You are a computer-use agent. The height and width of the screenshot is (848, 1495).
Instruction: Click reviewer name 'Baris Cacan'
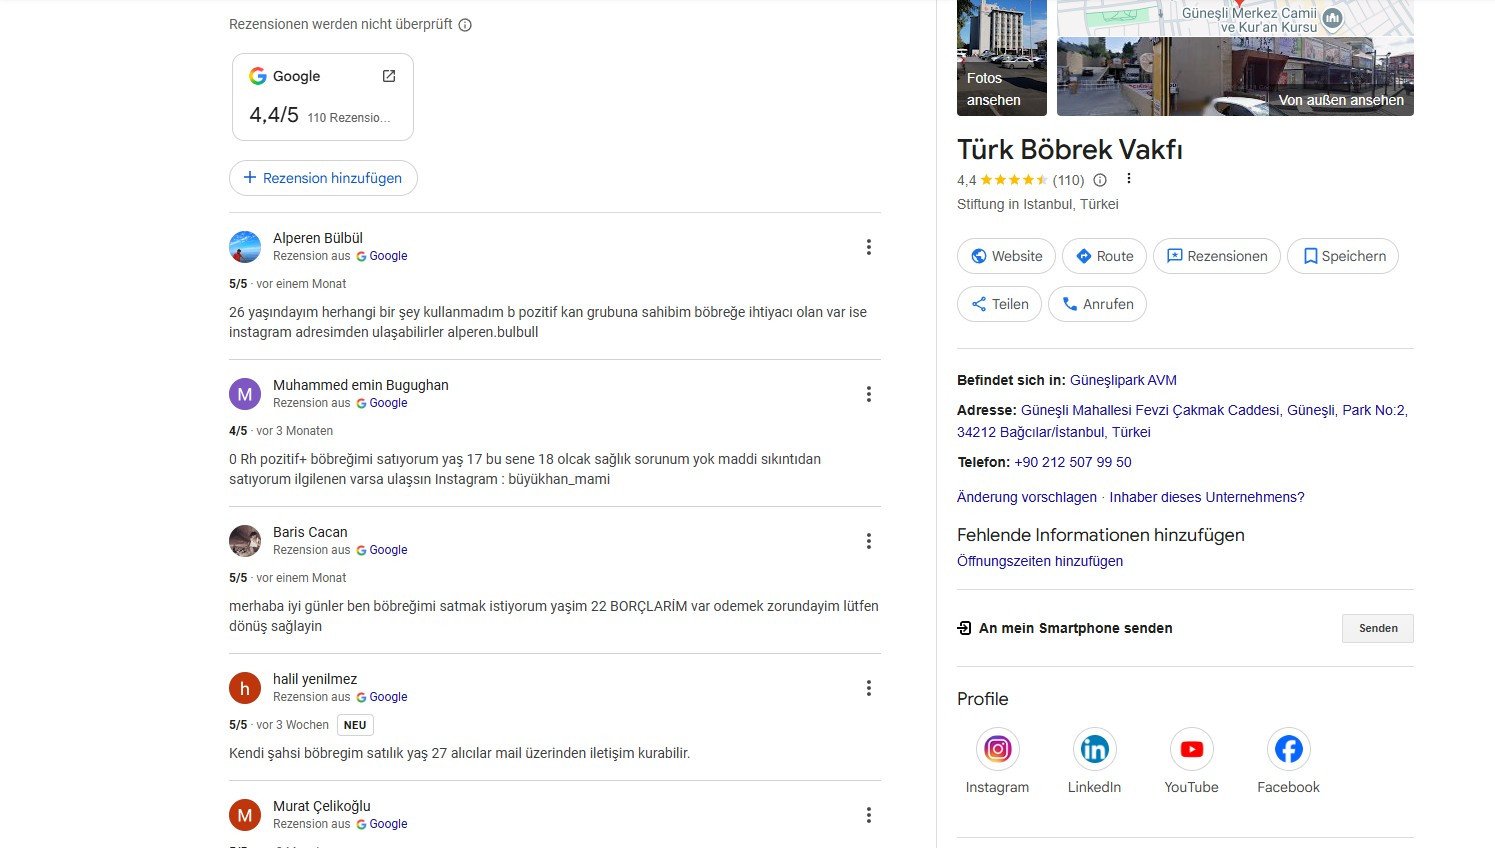(310, 532)
